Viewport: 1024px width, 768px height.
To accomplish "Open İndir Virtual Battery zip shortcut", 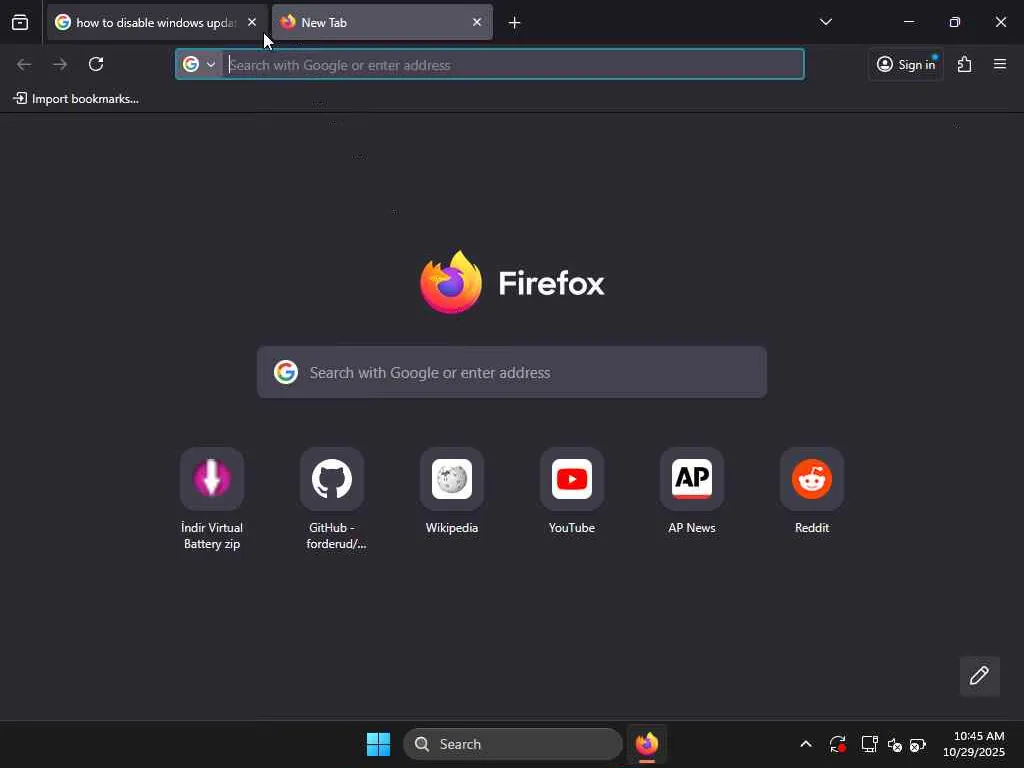I will click(x=212, y=499).
